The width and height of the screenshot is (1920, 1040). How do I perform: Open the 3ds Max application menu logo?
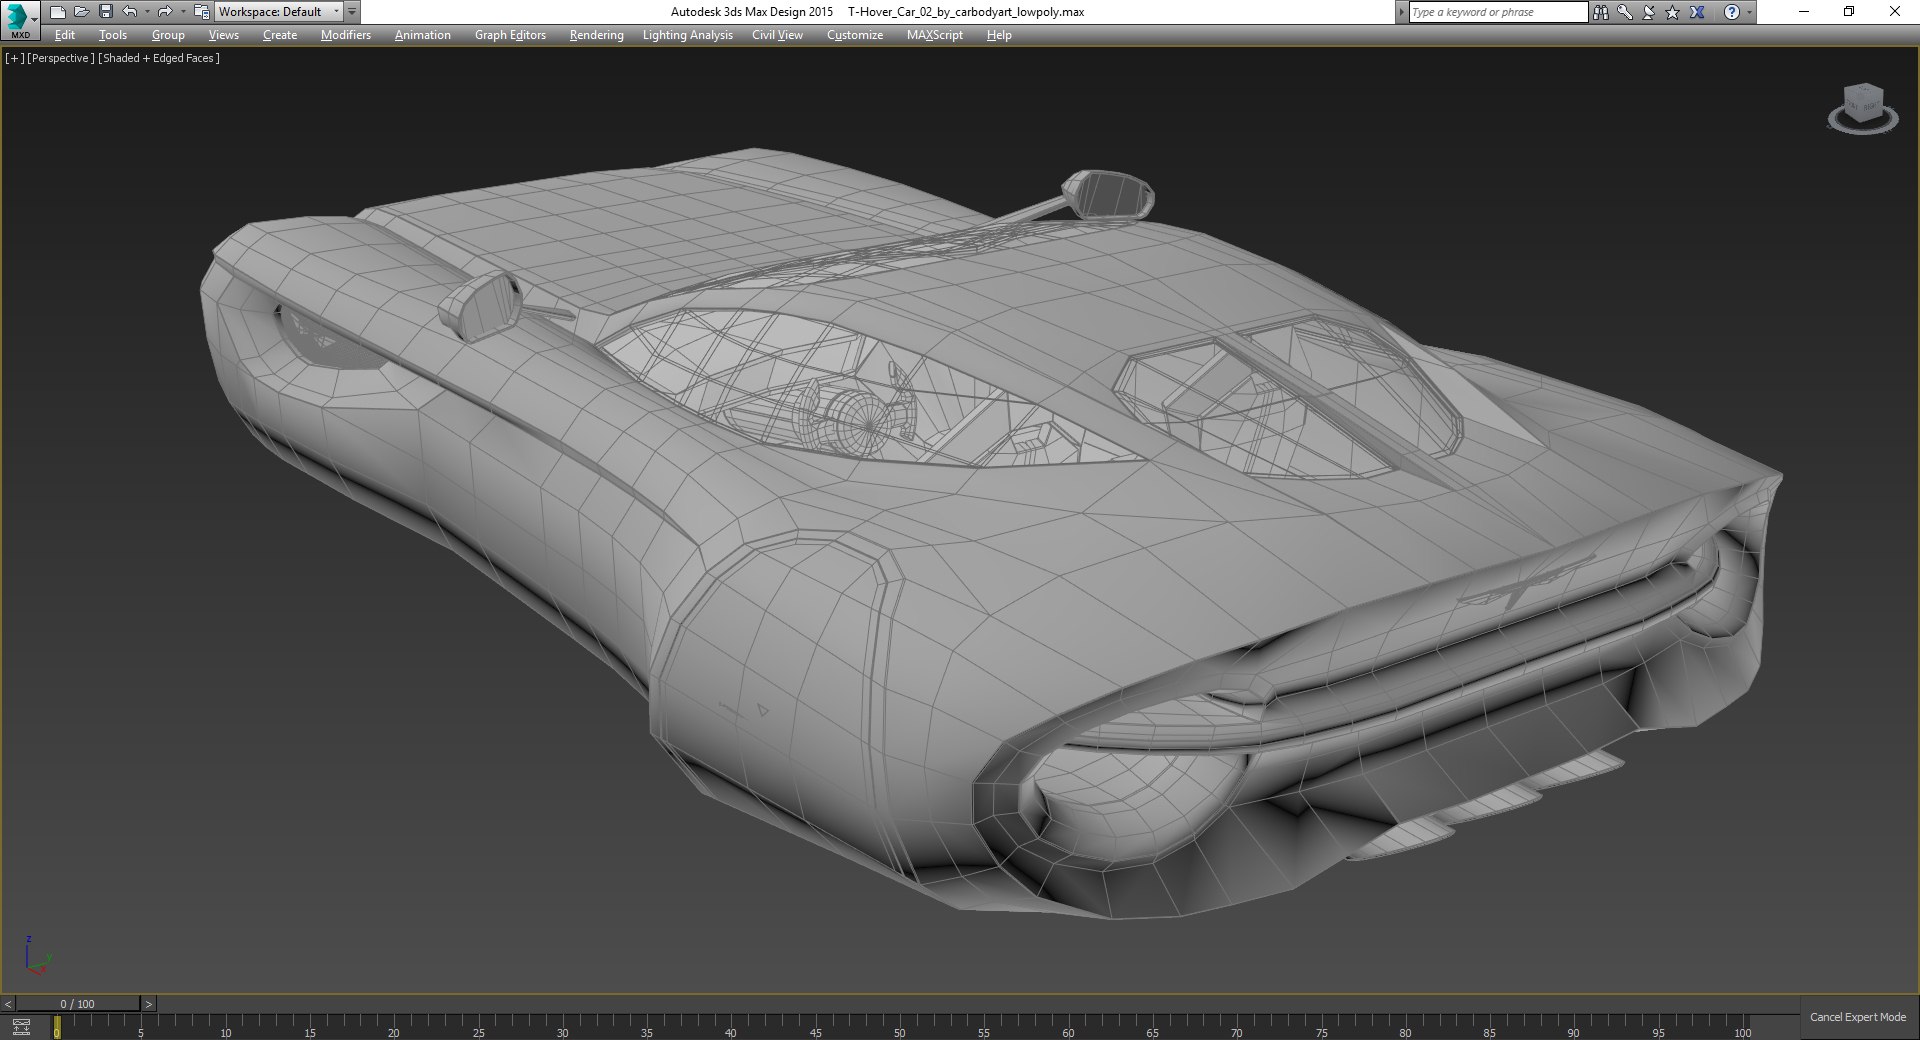tap(19, 19)
